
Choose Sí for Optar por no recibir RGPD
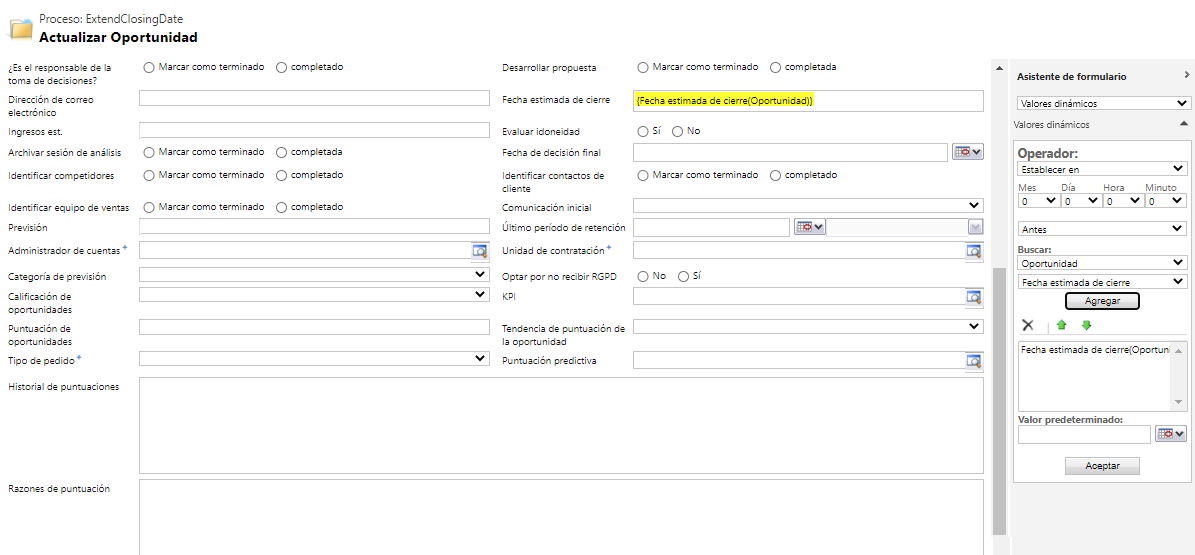coord(684,276)
